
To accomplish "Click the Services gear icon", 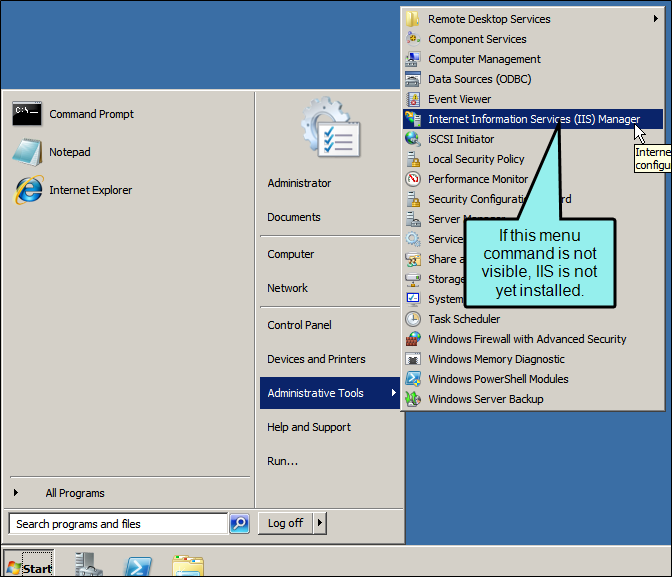I will coord(413,239).
